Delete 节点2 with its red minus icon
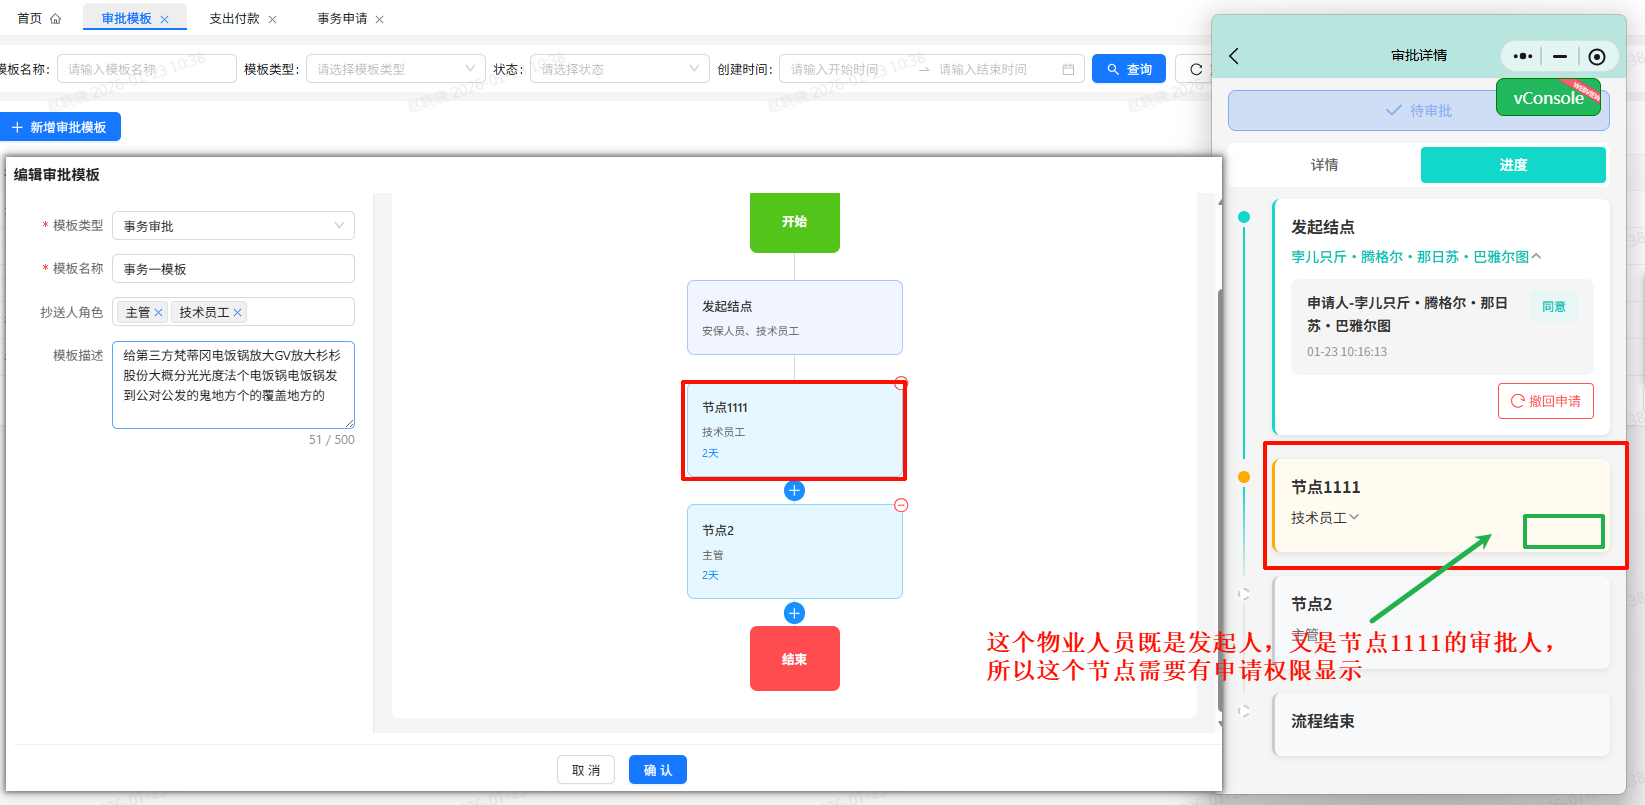The height and width of the screenshot is (805, 1645). click(x=900, y=505)
